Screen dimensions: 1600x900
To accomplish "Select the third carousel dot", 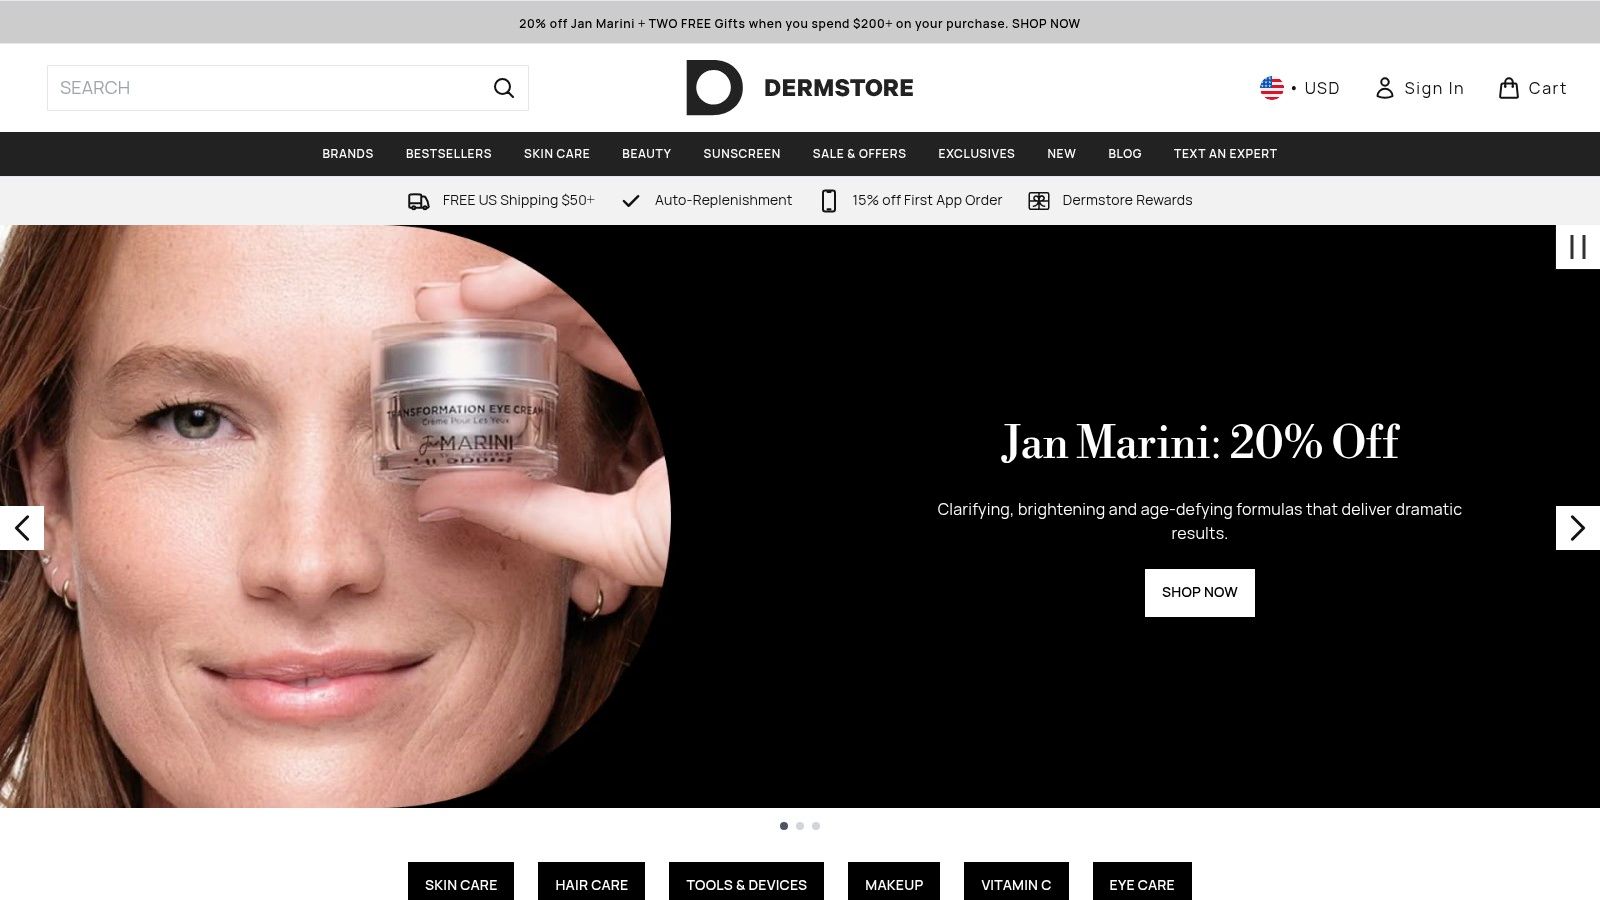I will point(816,826).
